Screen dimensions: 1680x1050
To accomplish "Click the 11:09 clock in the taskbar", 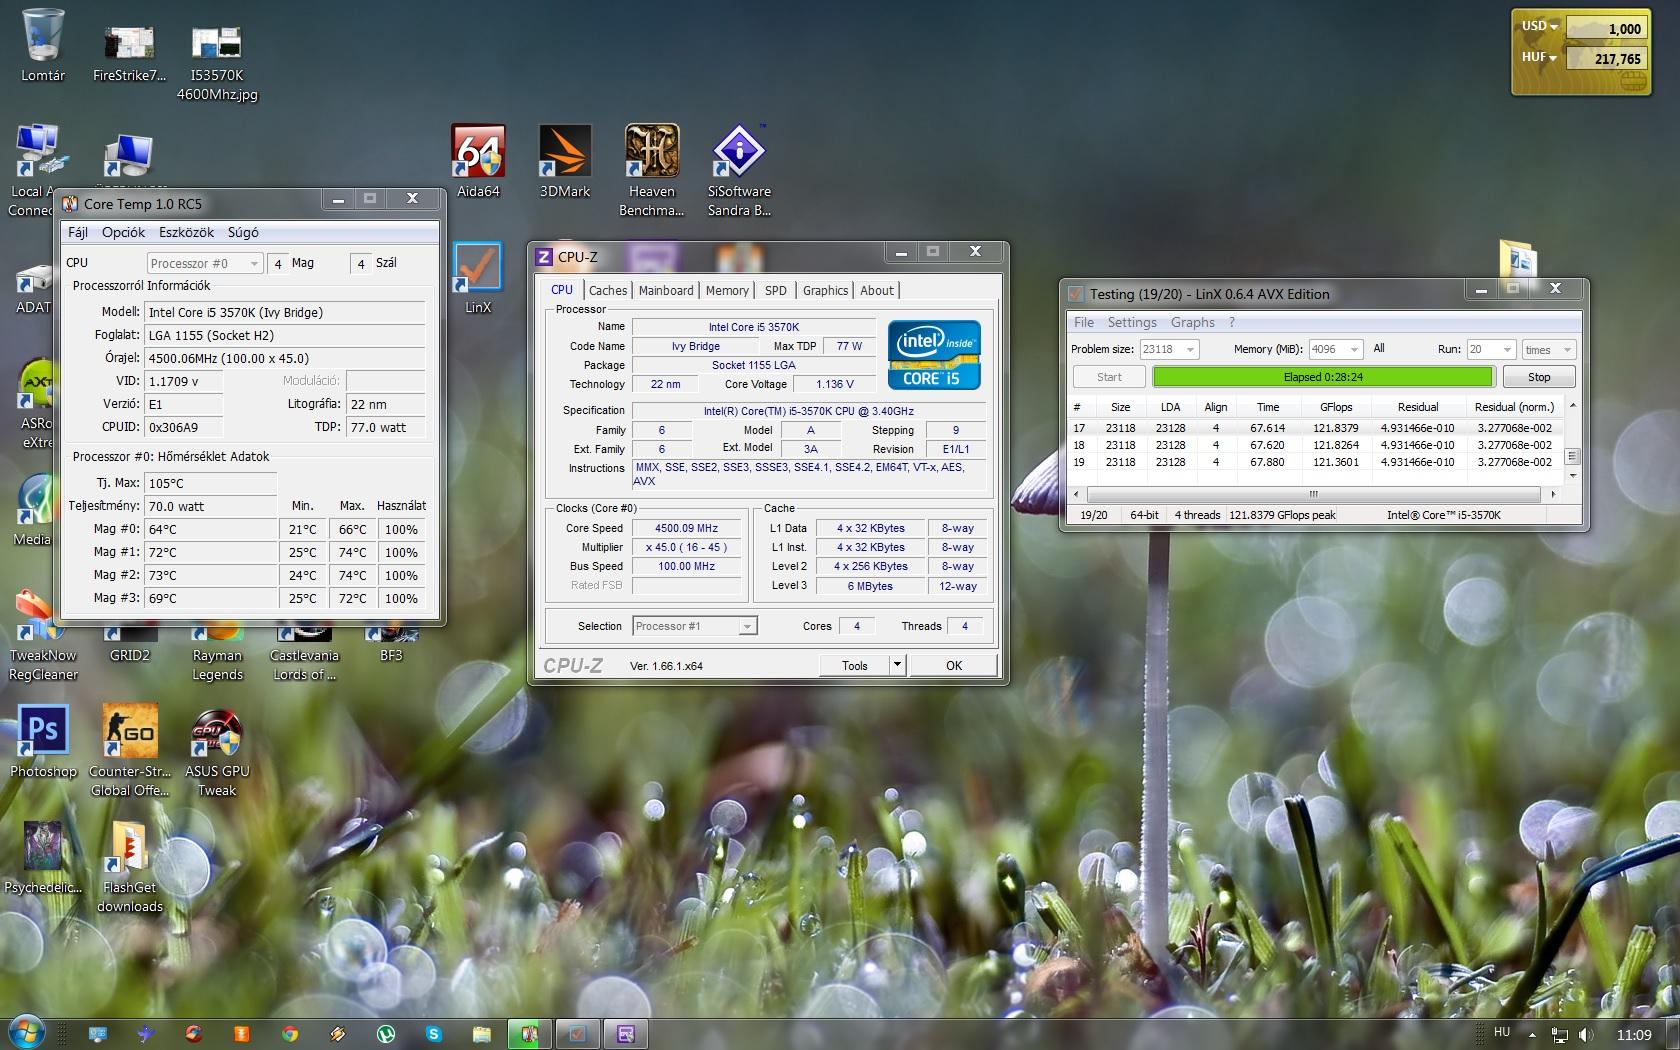I will (1634, 1034).
